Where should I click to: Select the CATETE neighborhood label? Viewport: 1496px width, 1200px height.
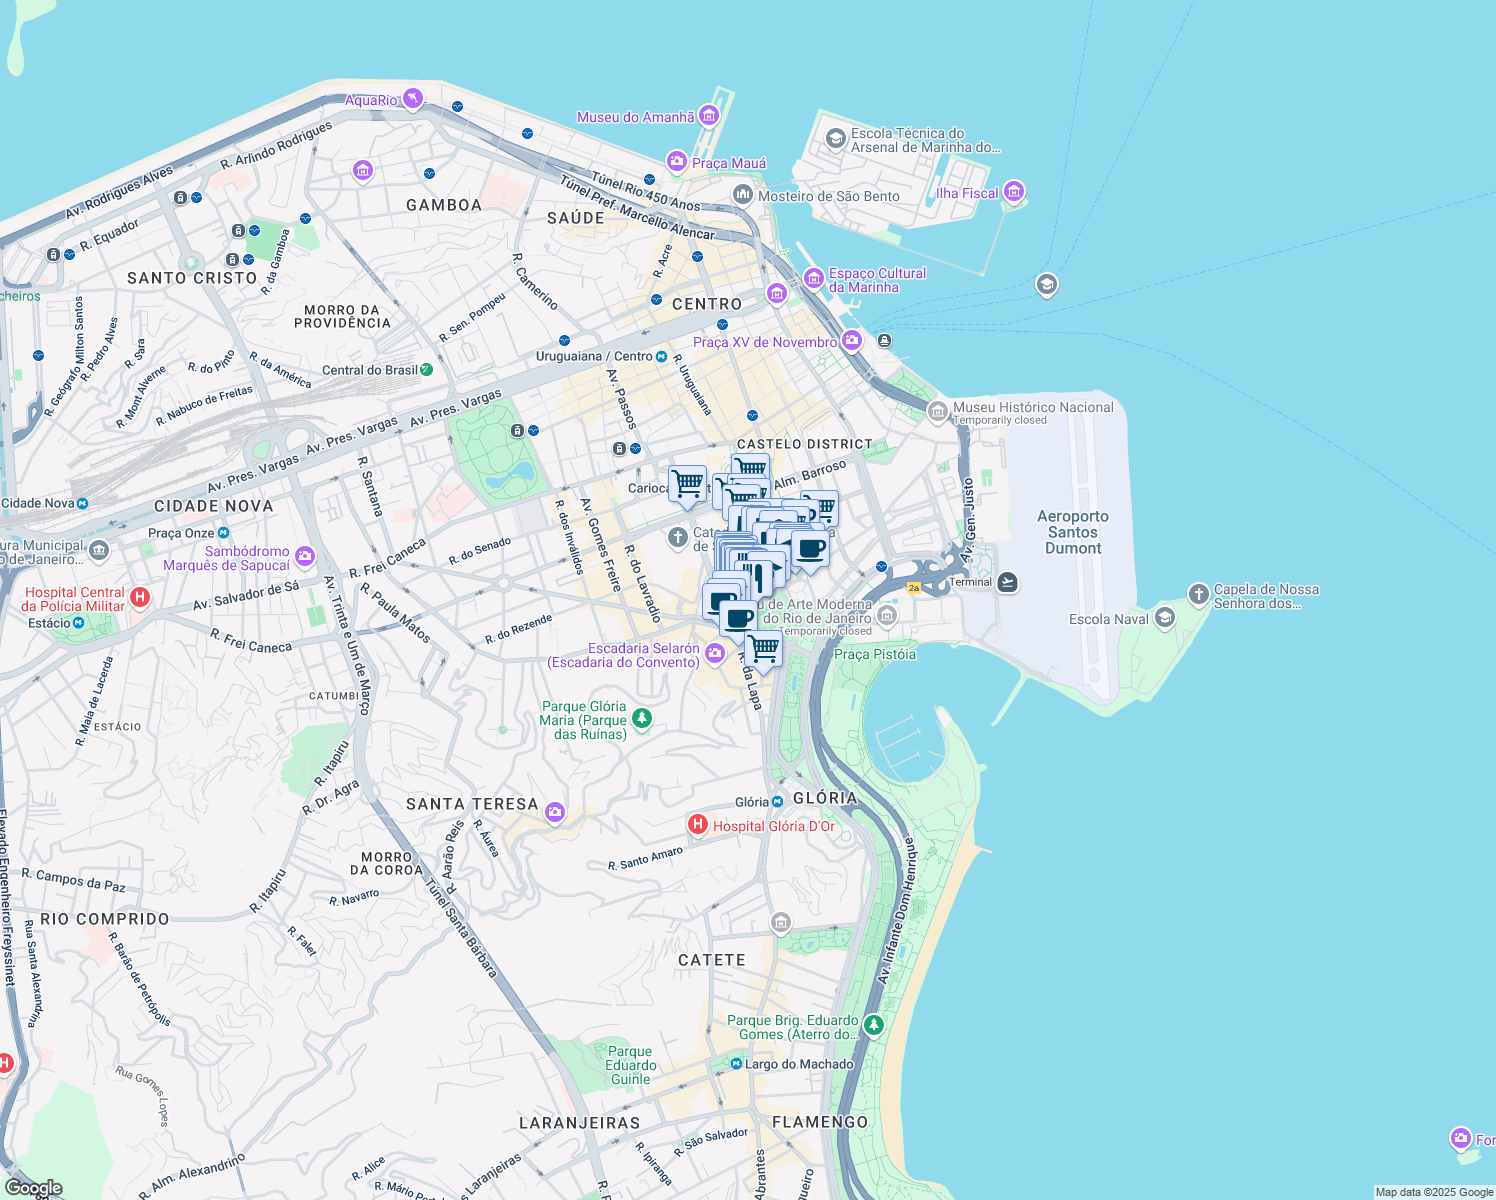(x=712, y=960)
